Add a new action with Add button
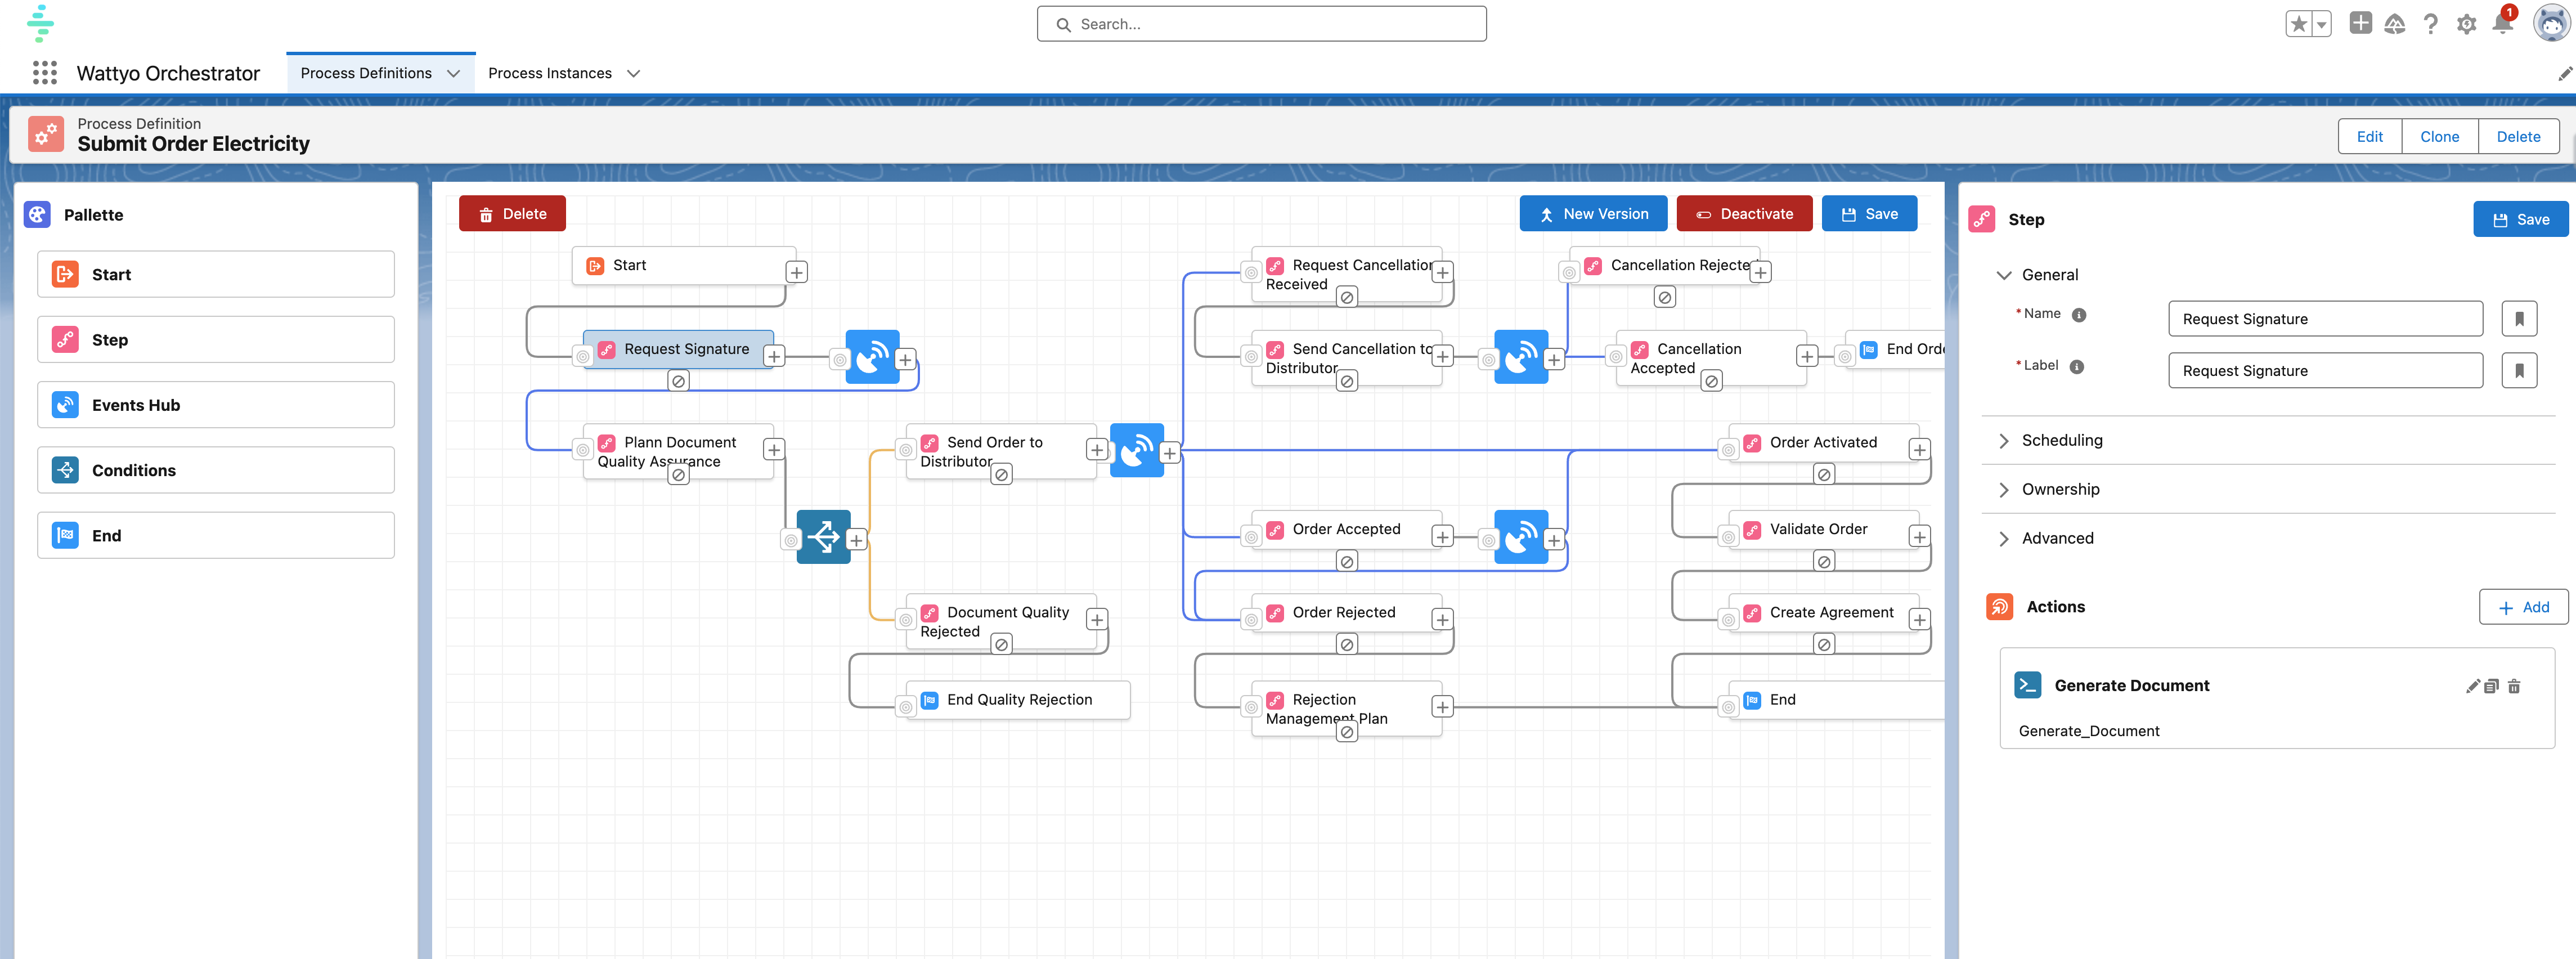 [x=2523, y=607]
